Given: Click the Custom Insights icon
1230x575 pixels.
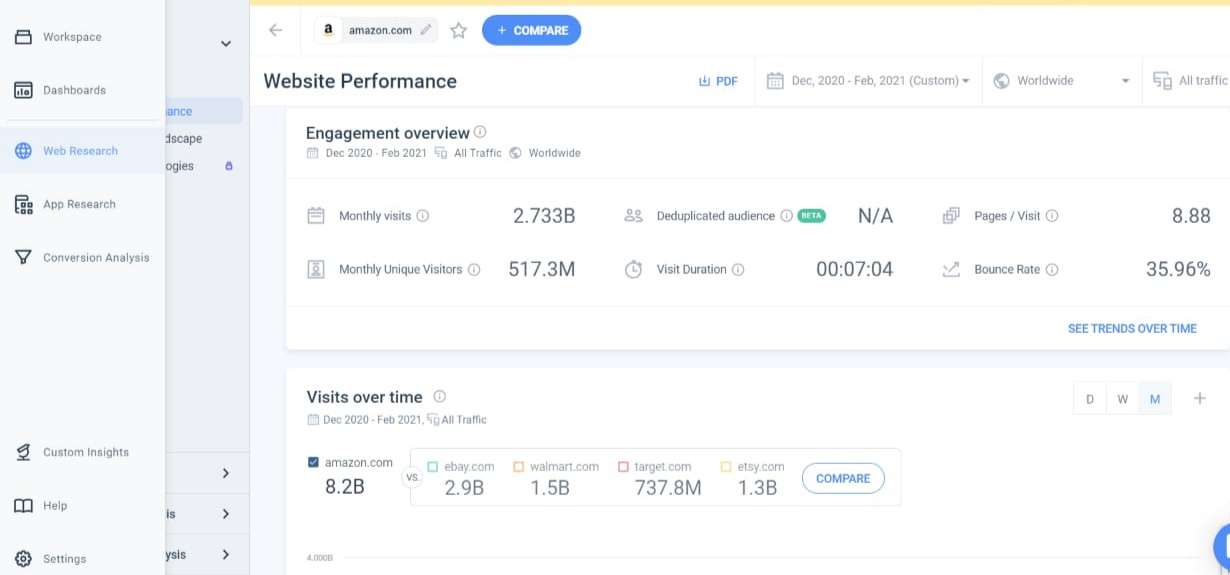Looking at the screenshot, I should [x=23, y=452].
